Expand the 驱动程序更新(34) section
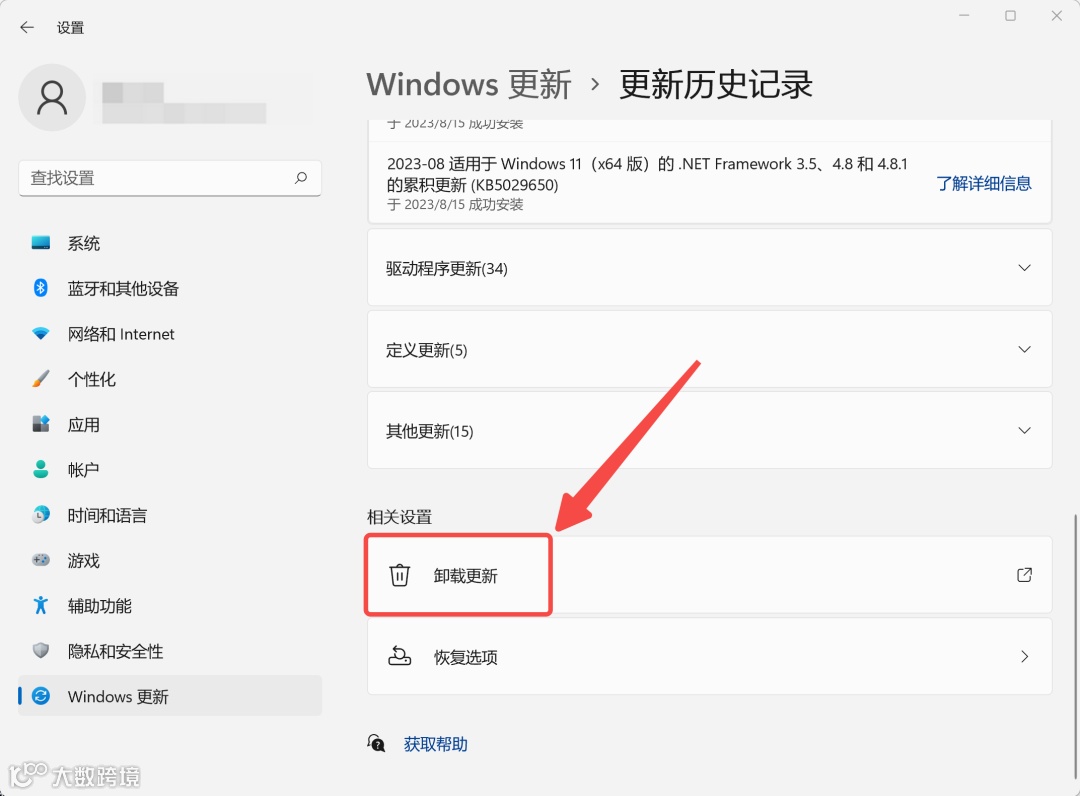 (x=709, y=268)
